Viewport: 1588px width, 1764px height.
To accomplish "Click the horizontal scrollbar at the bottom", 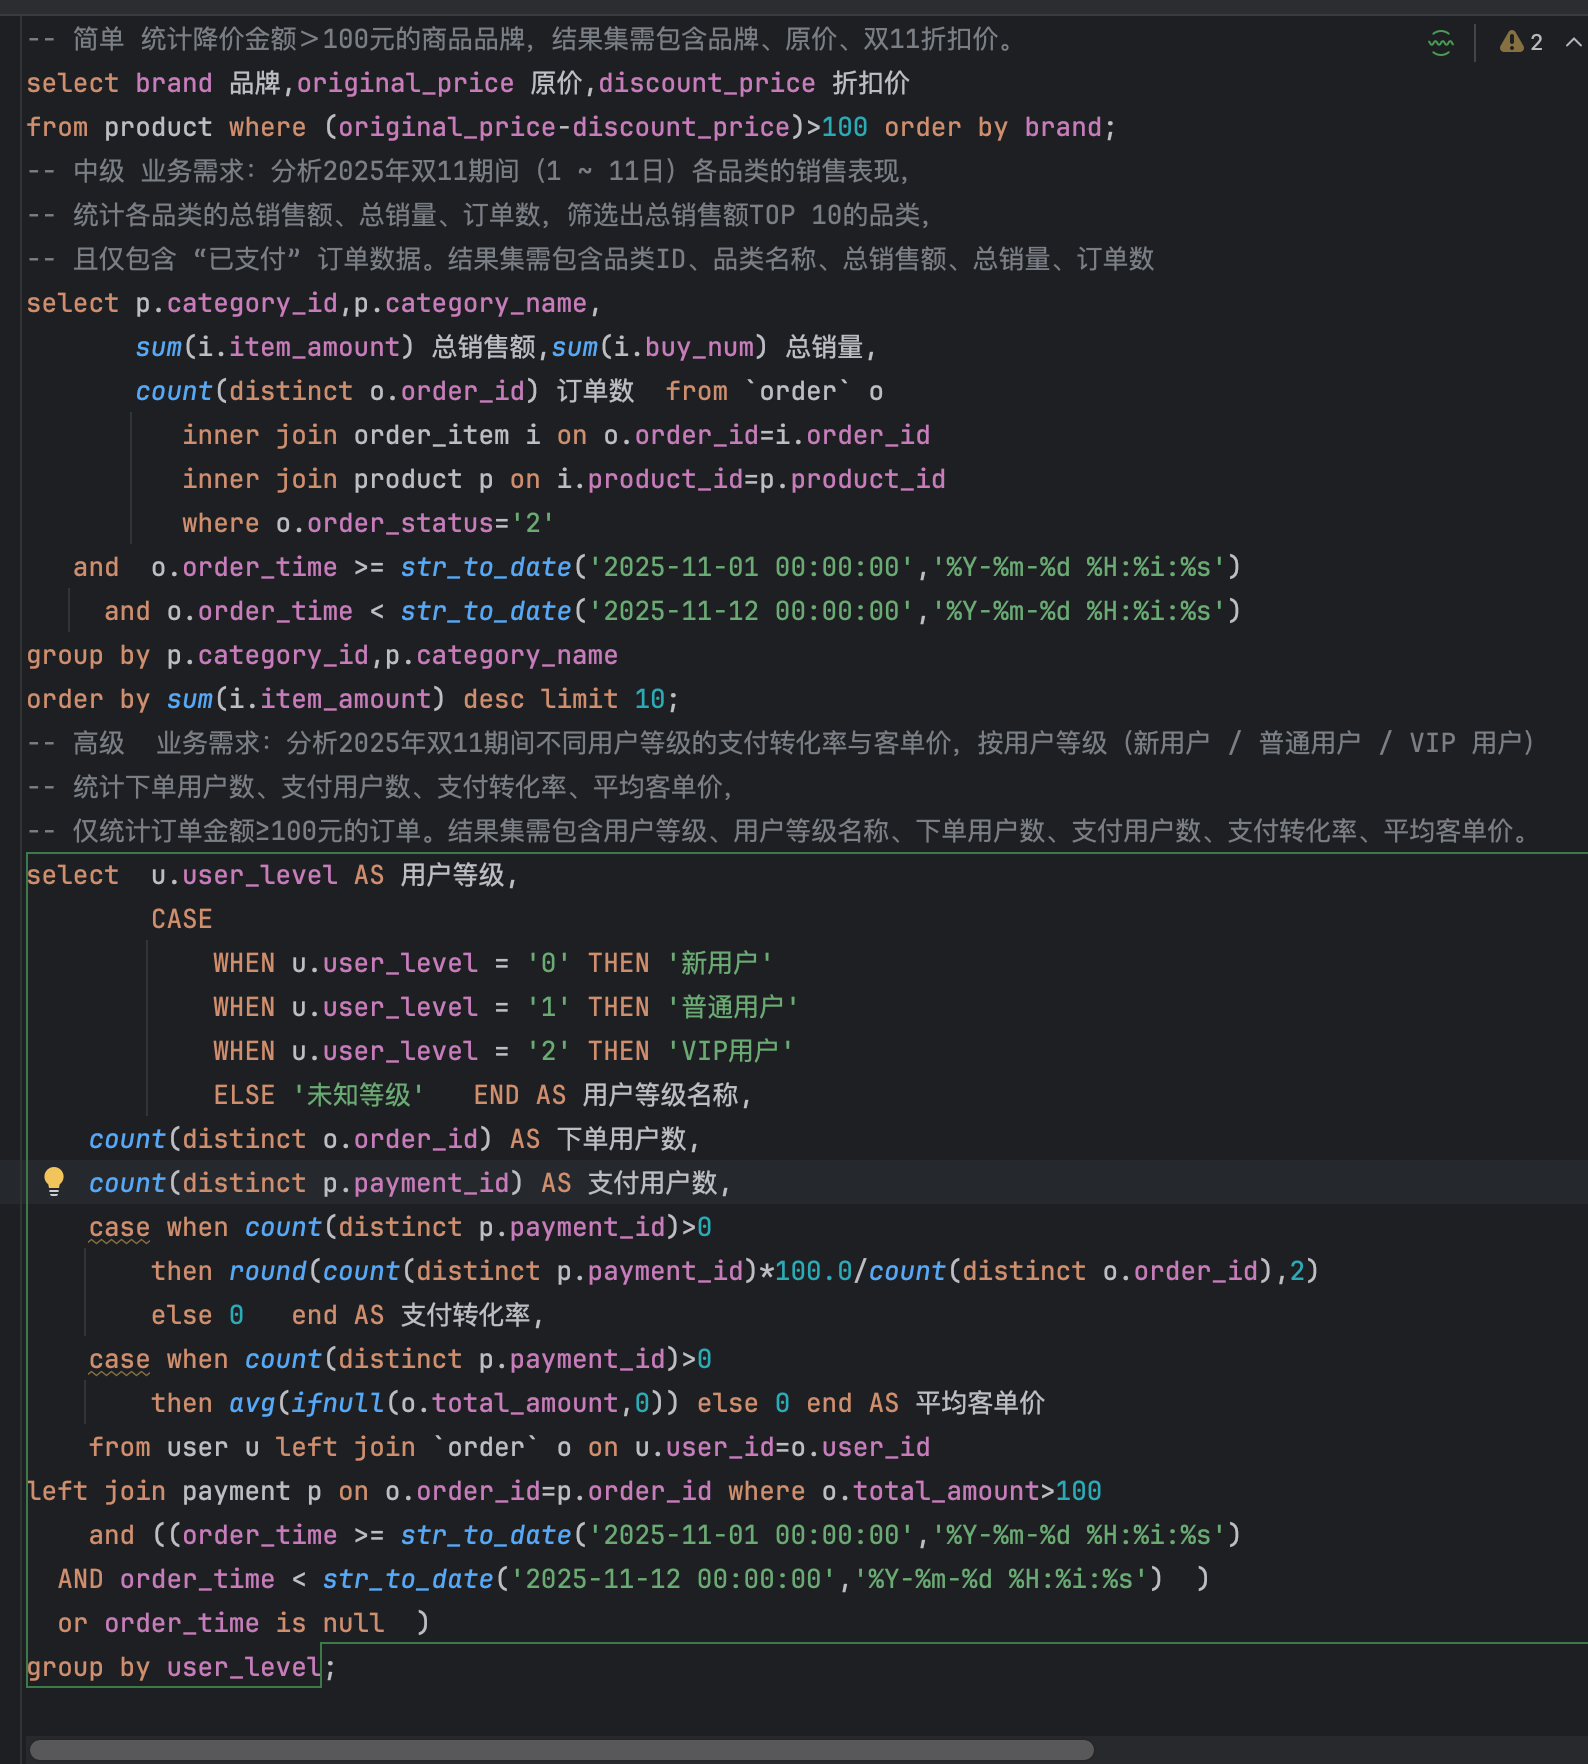I will tap(561, 1750).
